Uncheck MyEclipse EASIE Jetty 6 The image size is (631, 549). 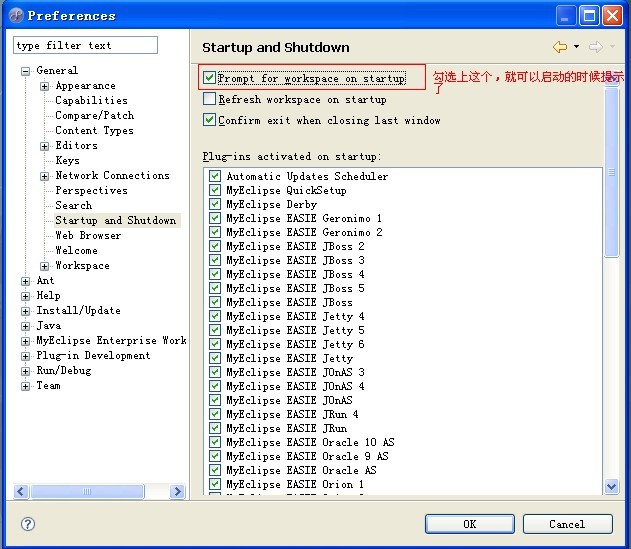point(215,344)
